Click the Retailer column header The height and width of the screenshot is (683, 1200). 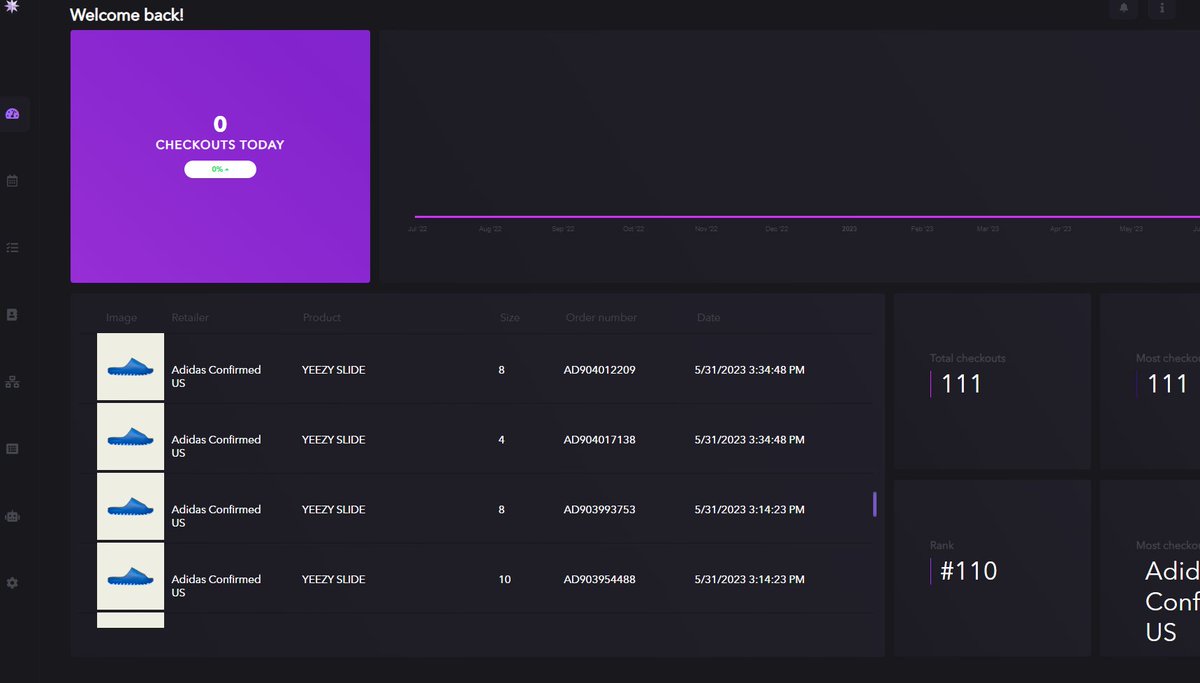[190, 318]
